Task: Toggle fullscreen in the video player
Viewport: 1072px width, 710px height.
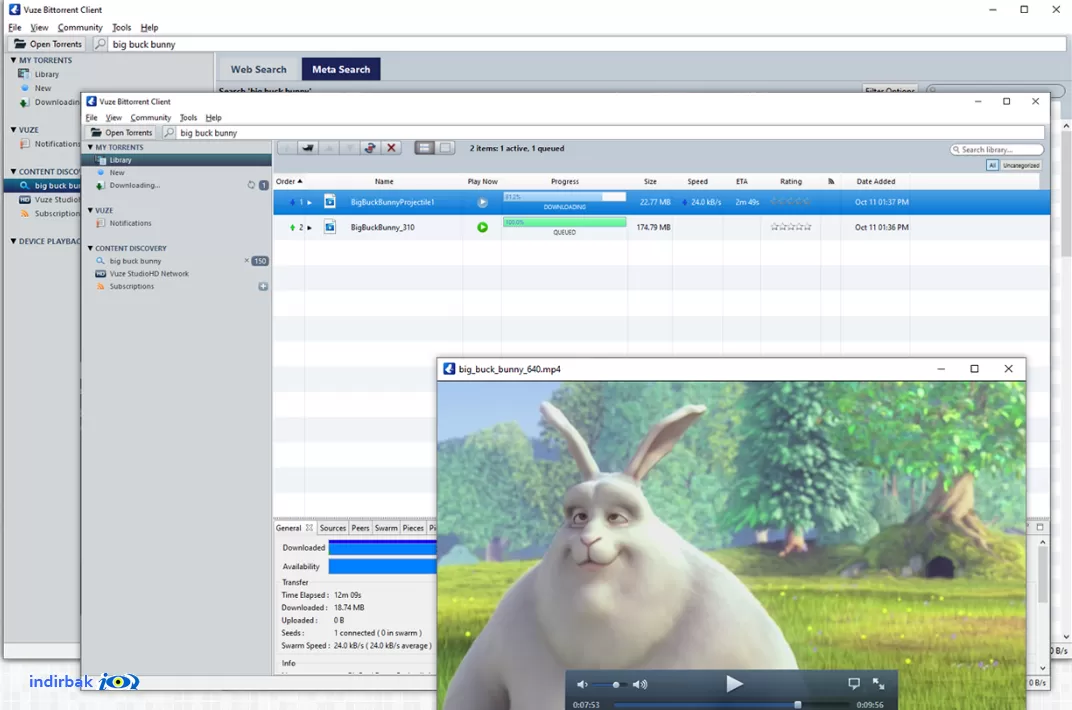Action: click(879, 683)
